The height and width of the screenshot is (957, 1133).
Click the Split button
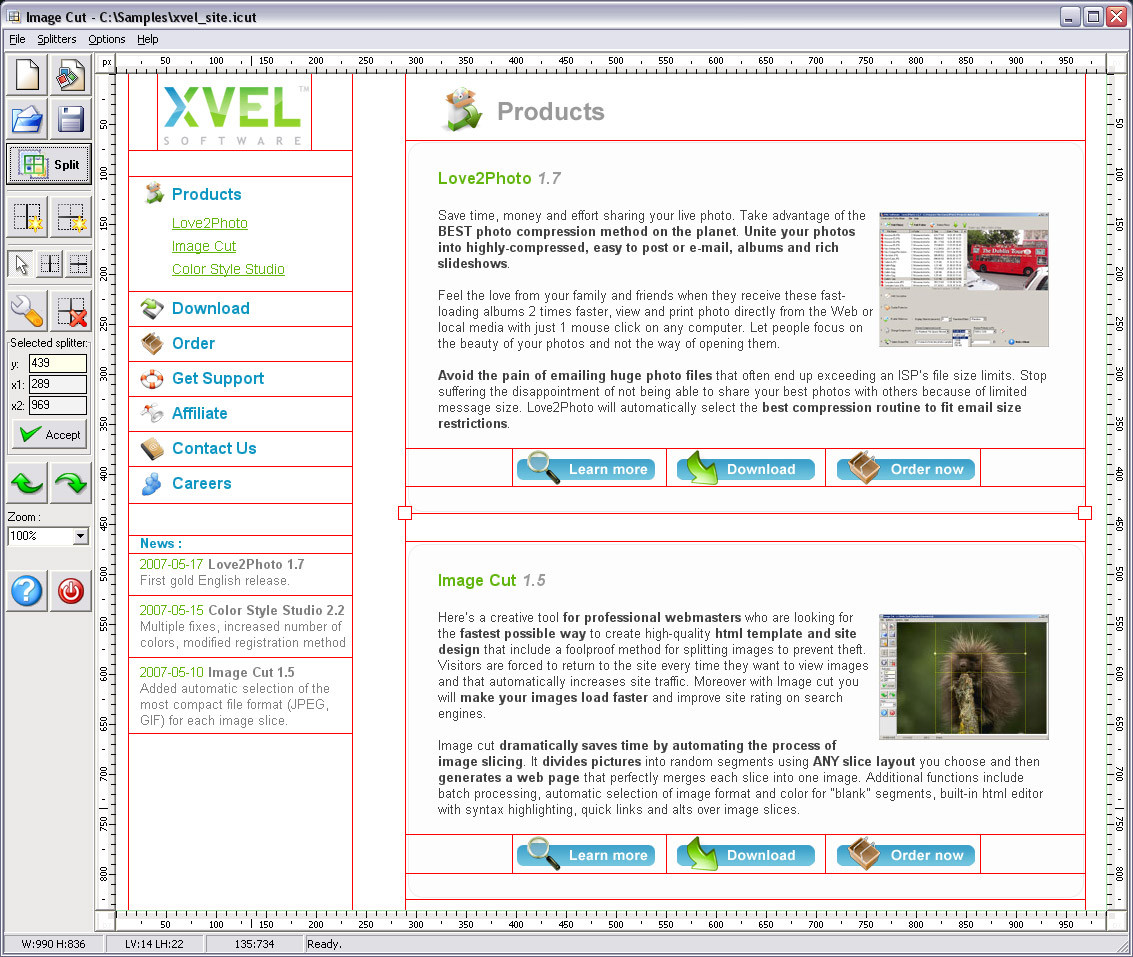click(x=48, y=164)
